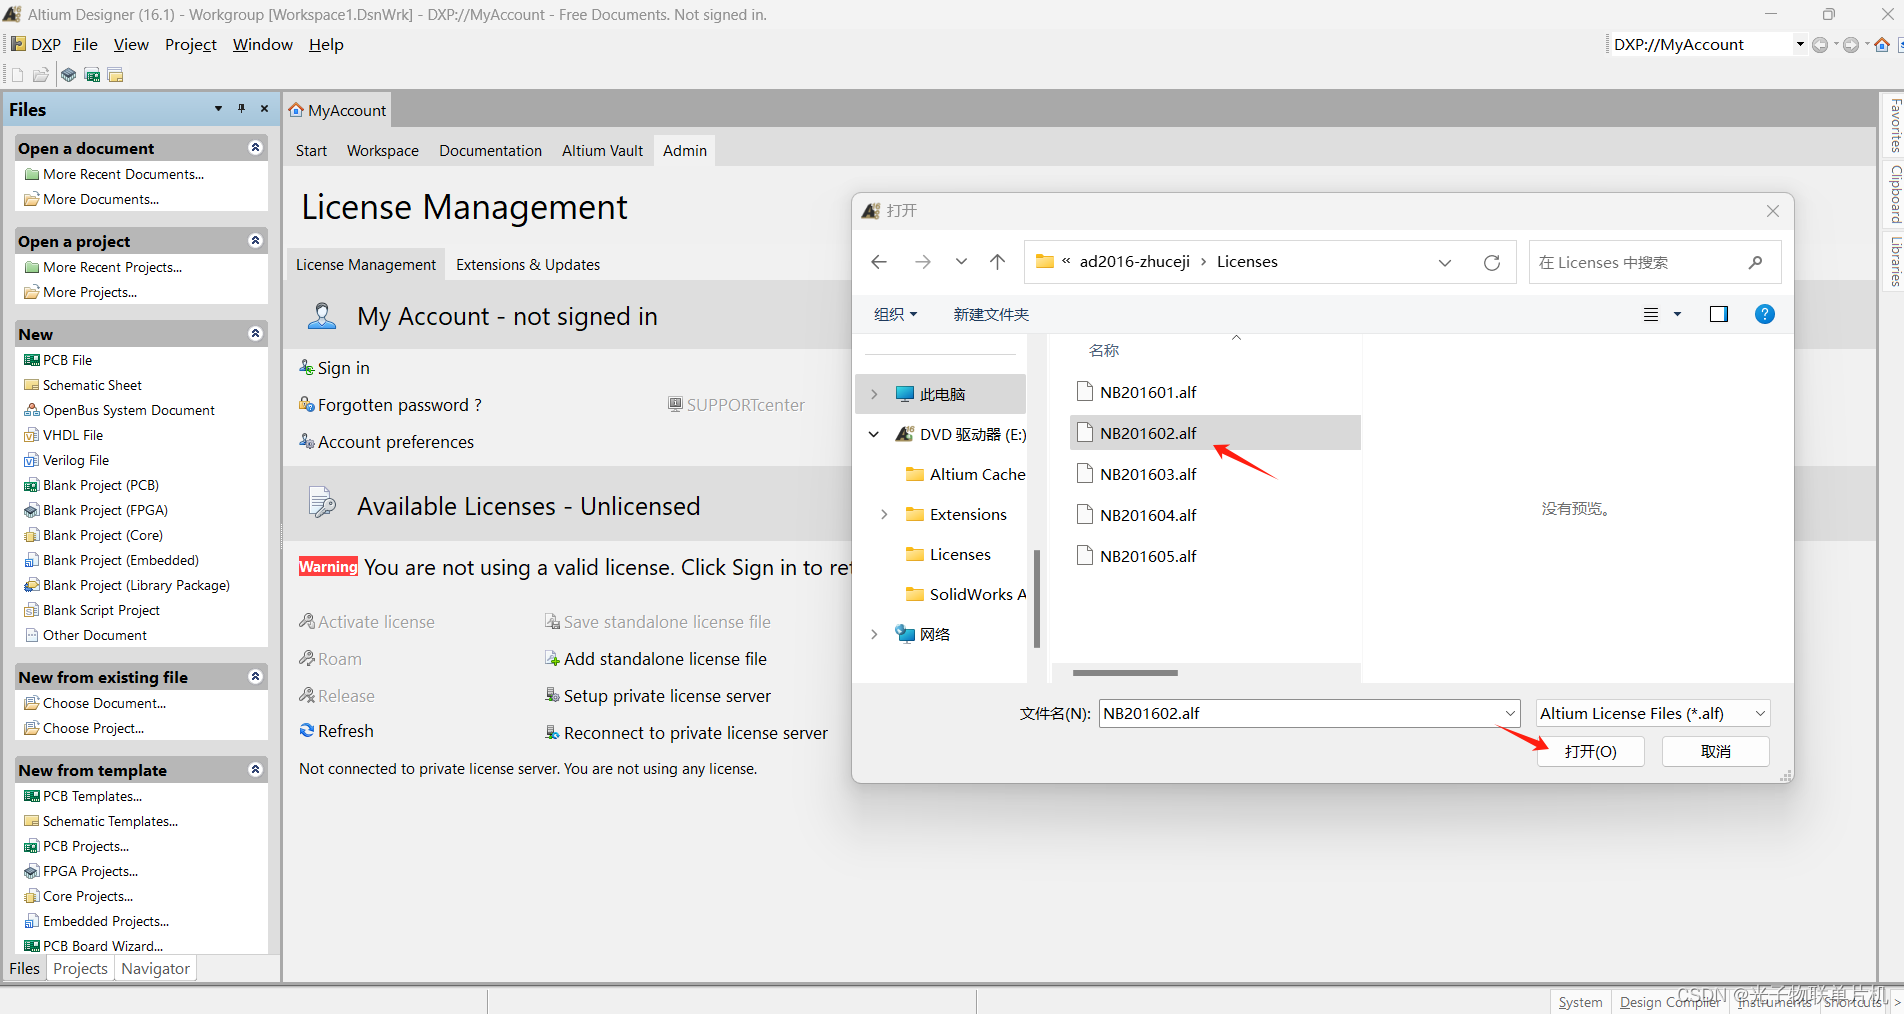The width and height of the screenshot is (1904, 1014).
Task: Refresh the Licenses folder listing
Action: (x=1492, y=263)
